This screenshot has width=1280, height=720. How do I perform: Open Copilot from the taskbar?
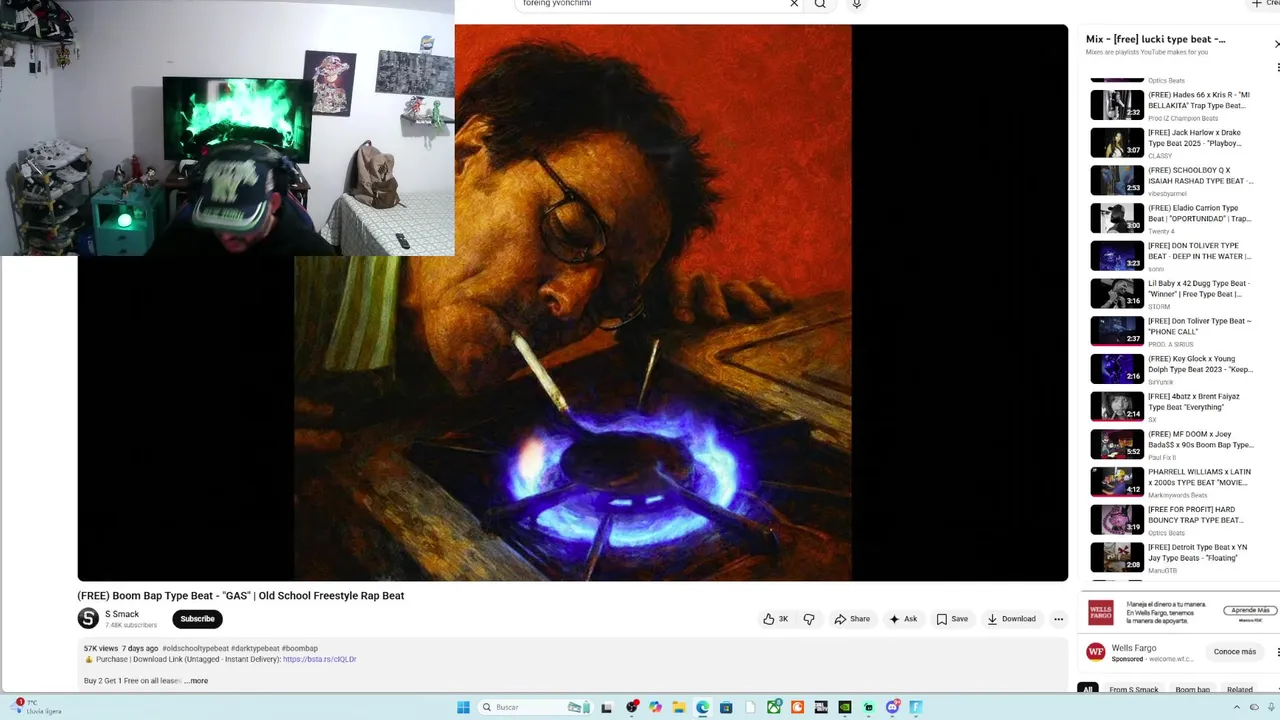(655, 707)
